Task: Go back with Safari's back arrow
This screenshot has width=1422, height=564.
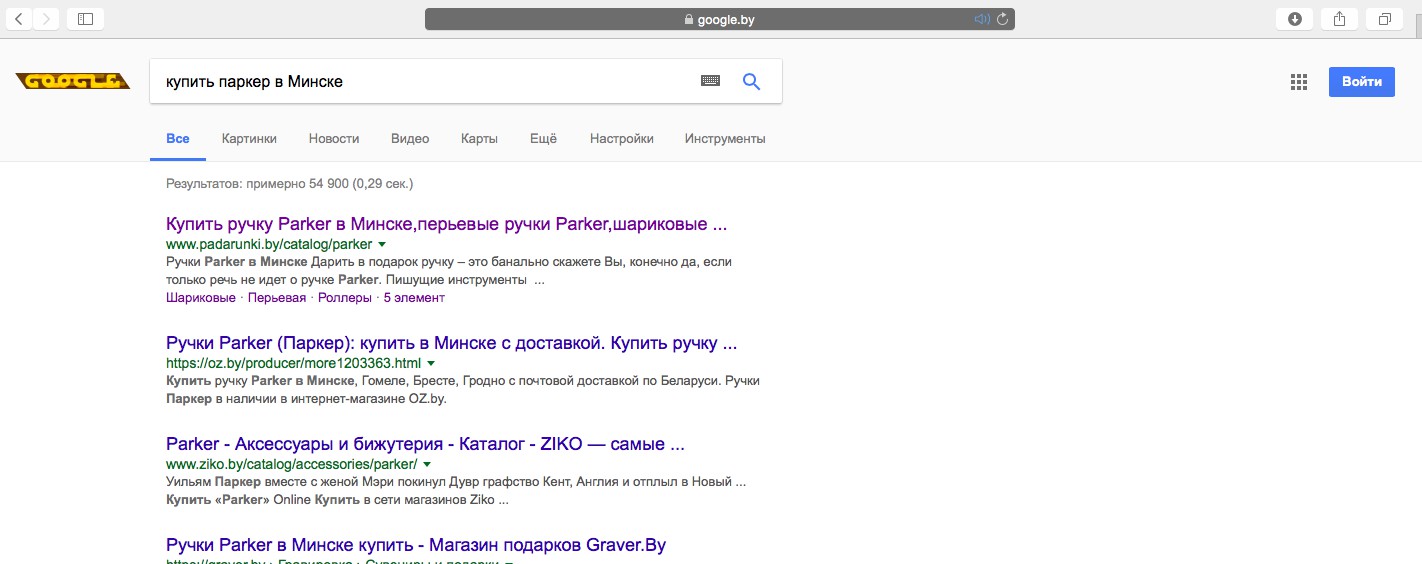Action: coord(19,18)
